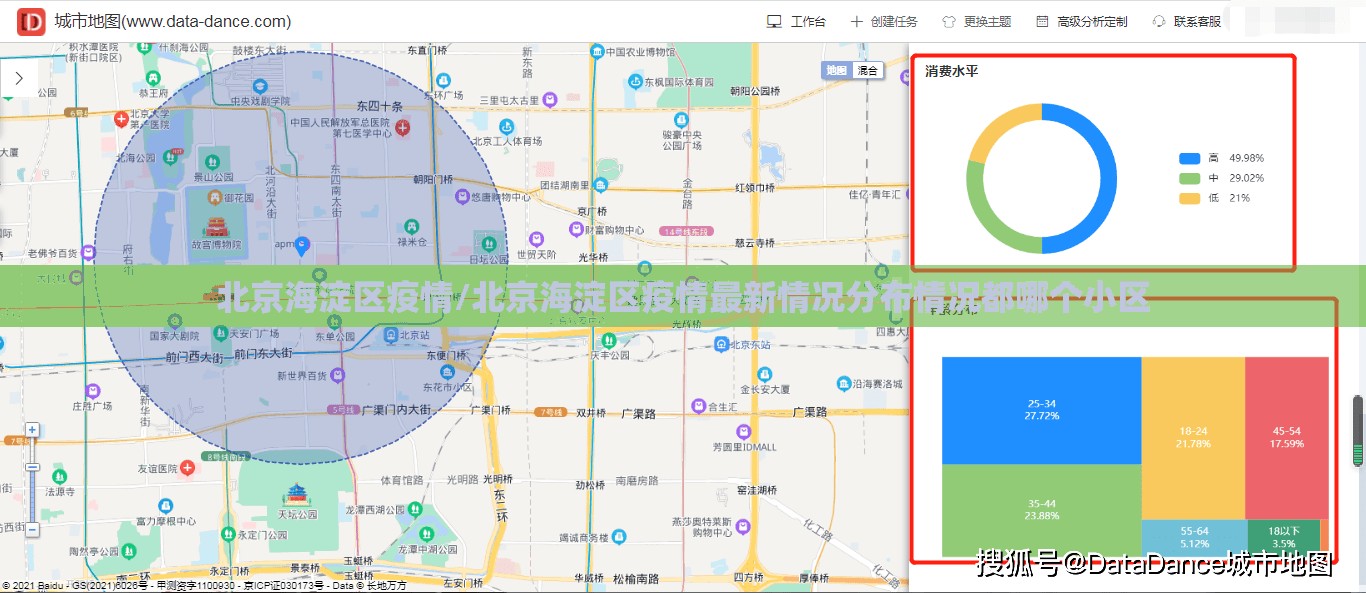The image size is (1366, 593).
Task: Select the 故宫博物院 palace icon
Action: pyautogui.click(x=216, y=227)
